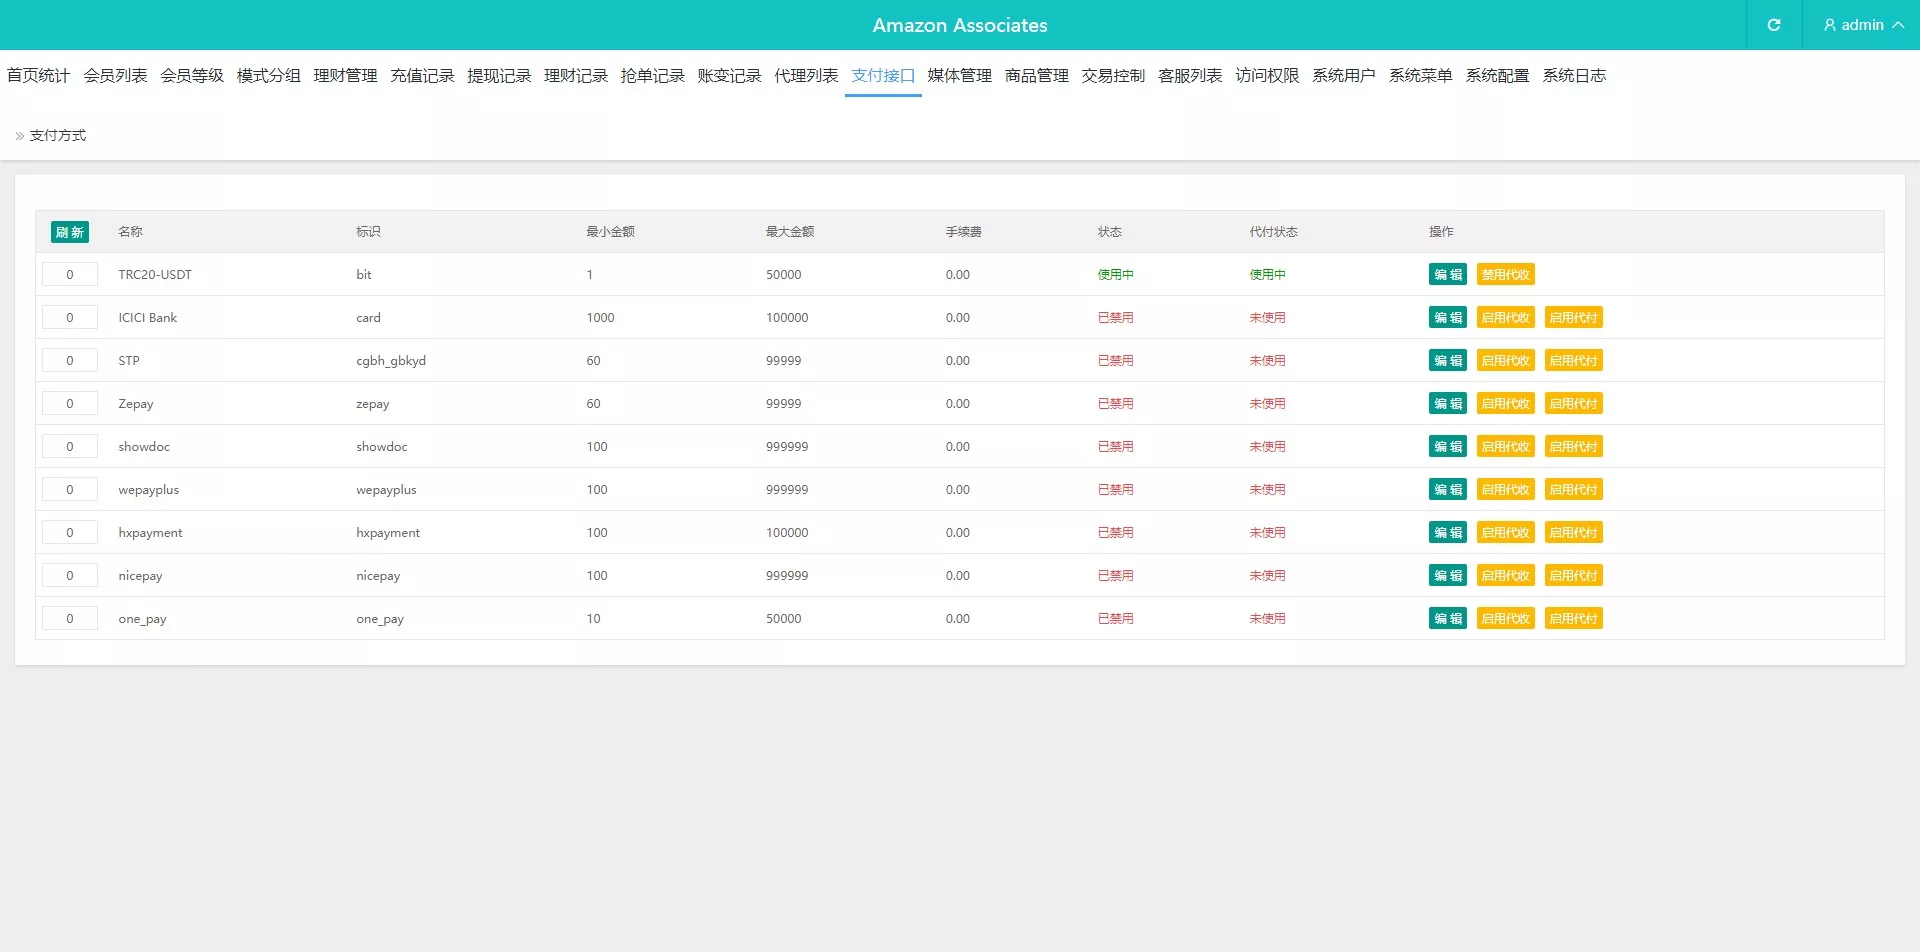This screenshot has width=1920, height=952.
Task: Enable 代付 for nicepay
Action: click(x=1573, y=576)
